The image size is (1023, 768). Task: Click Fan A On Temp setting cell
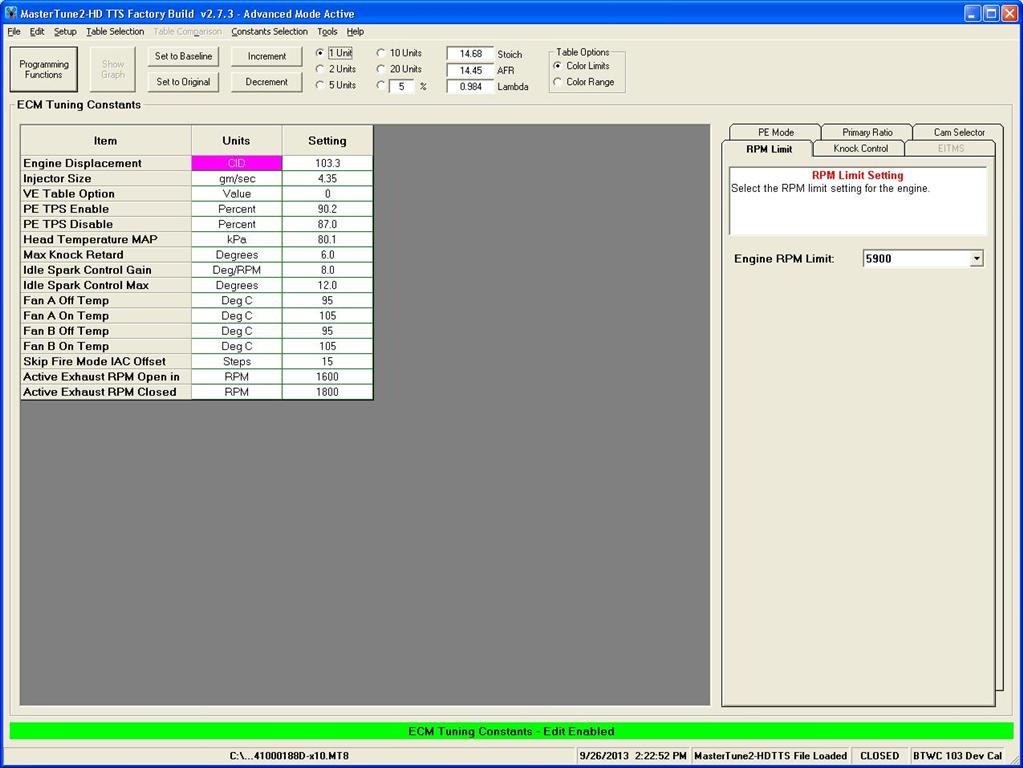[328, 315]
